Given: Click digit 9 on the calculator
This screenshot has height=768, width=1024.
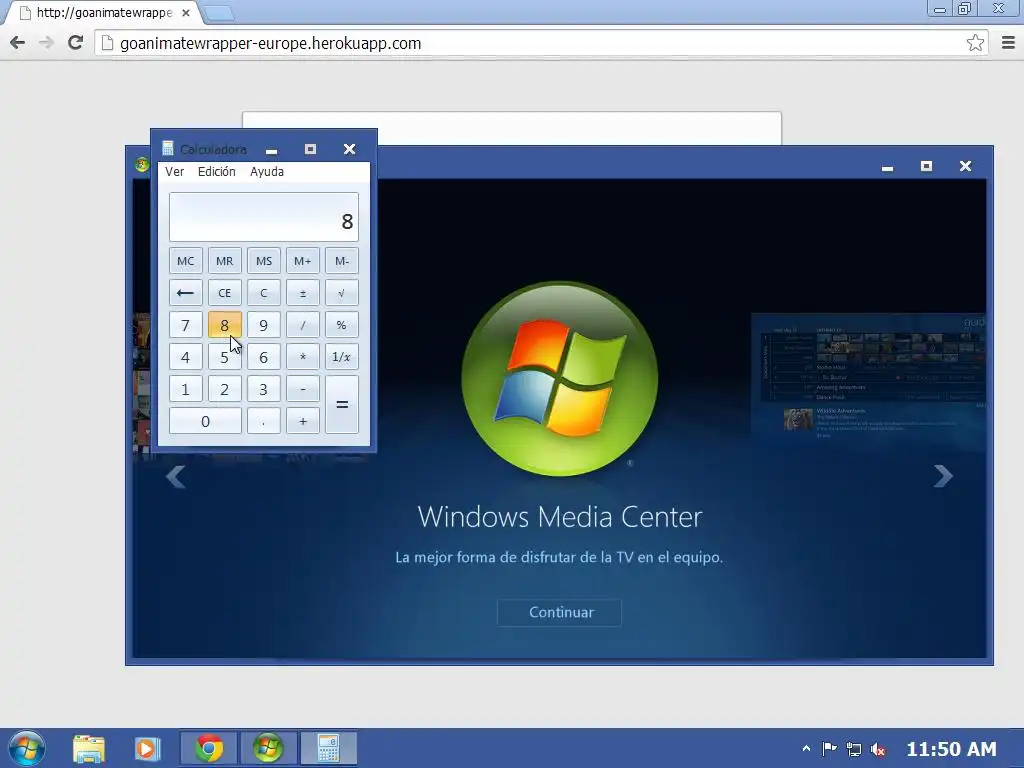Looking at the screenshot, I should coord(264,325).
